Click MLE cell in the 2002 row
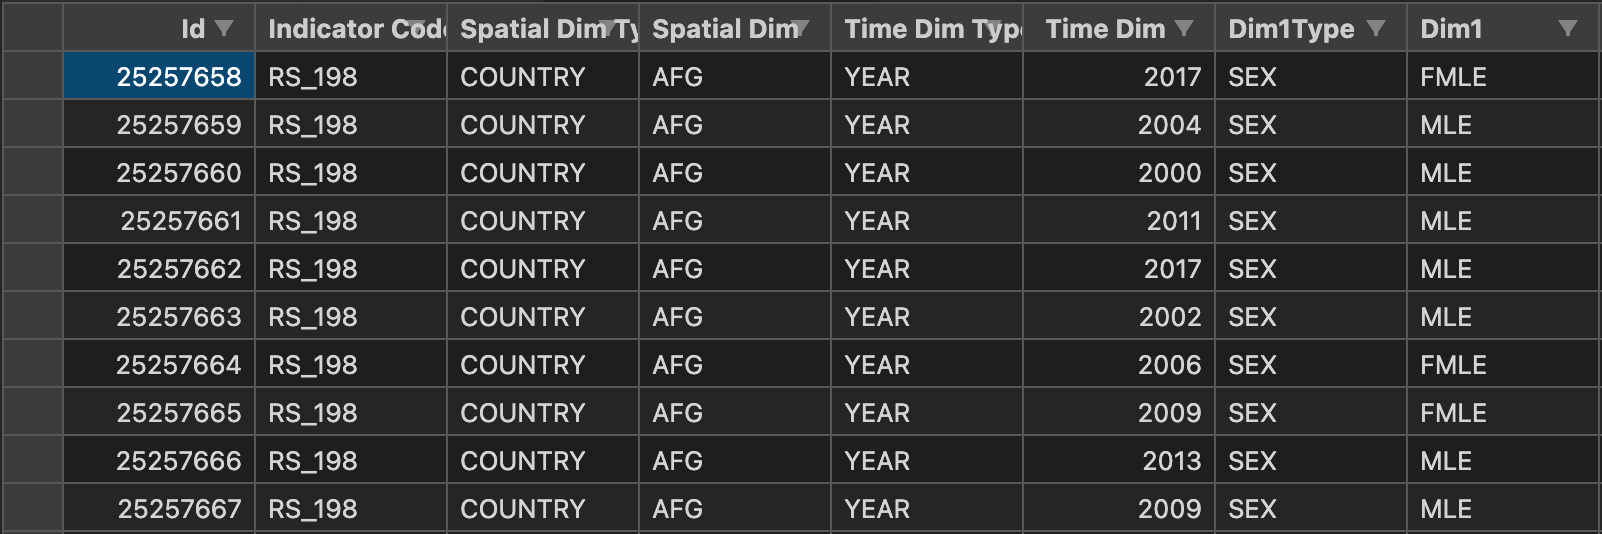The width and height of the screenshot is (1602, 534). (x=1503, y=316)
